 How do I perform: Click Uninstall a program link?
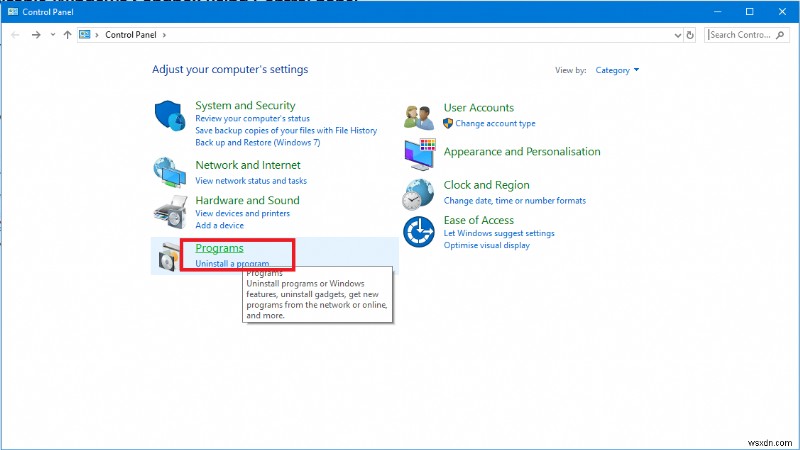(x=232, y=263)
